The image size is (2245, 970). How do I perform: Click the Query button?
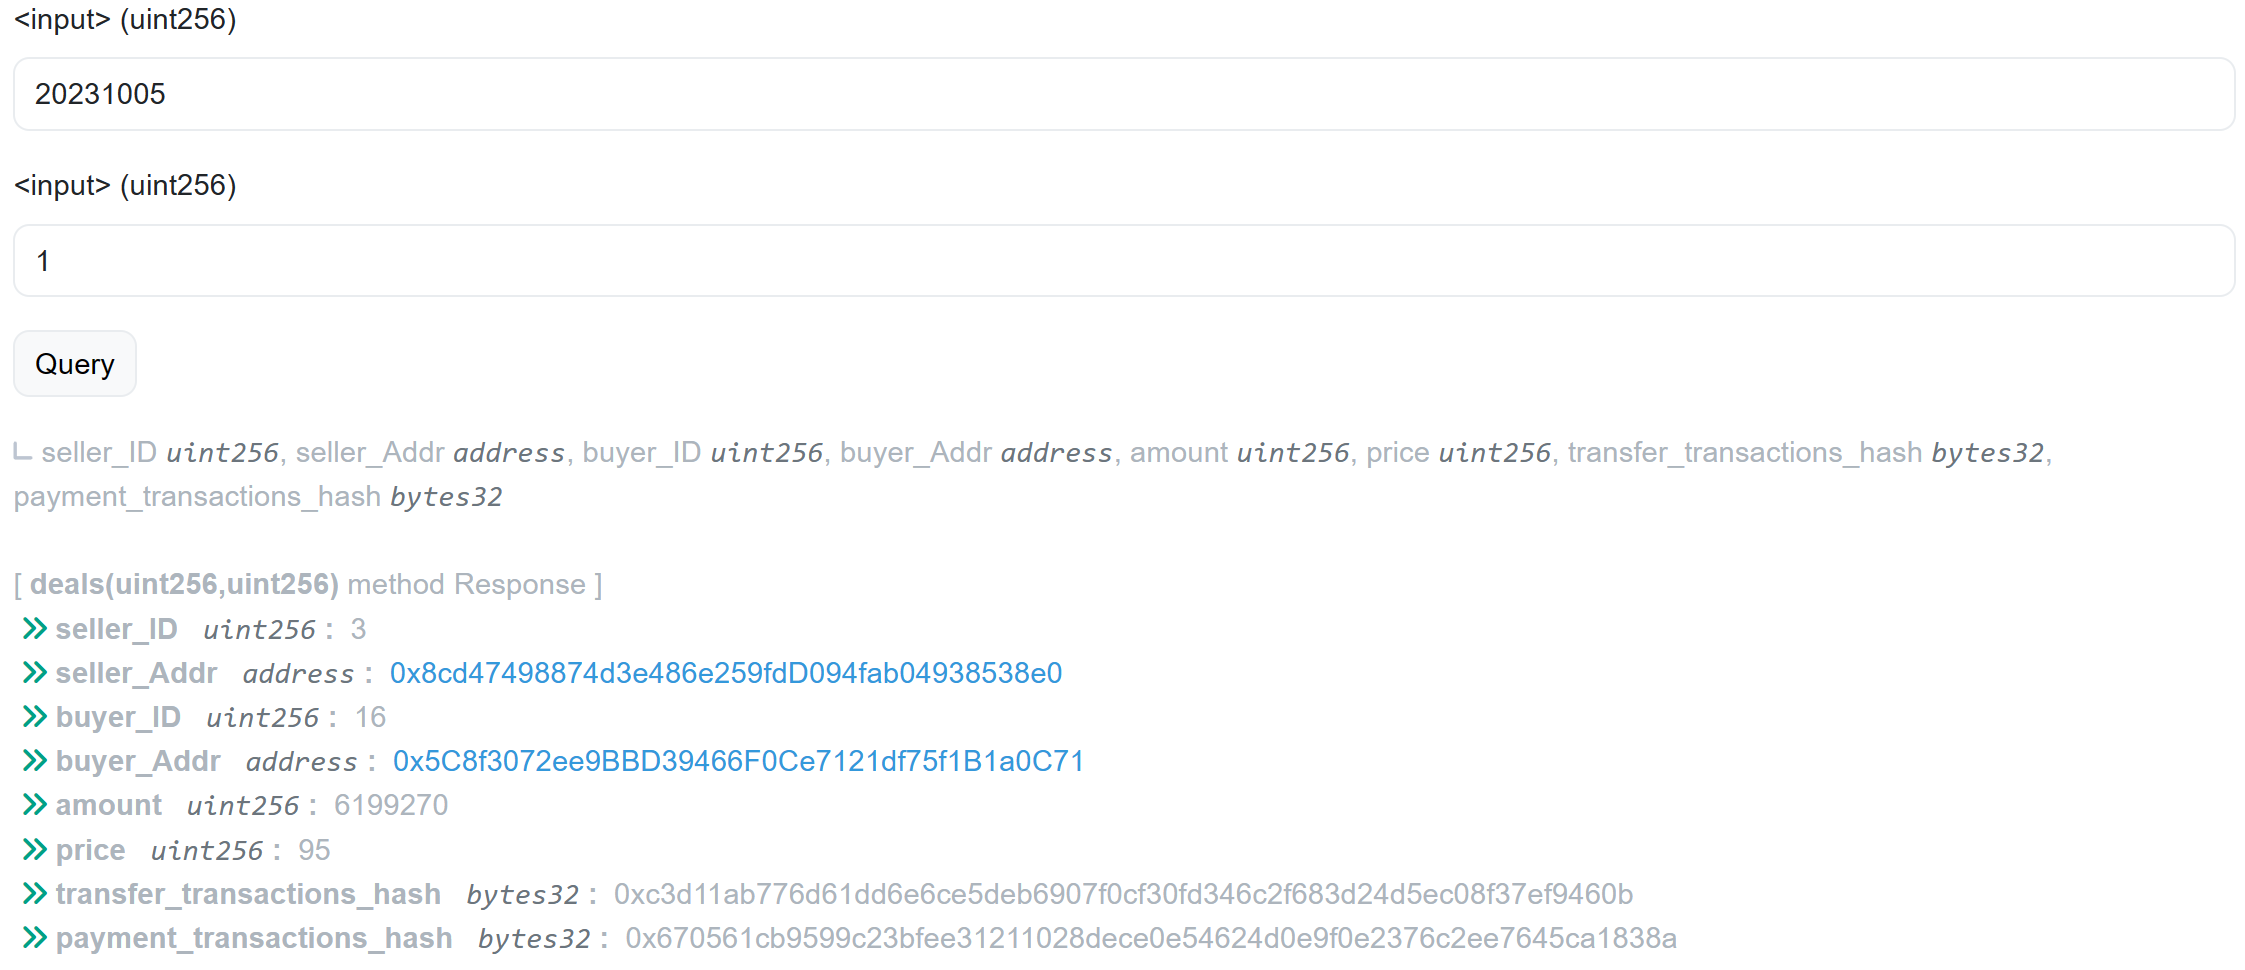coord(75,364)
